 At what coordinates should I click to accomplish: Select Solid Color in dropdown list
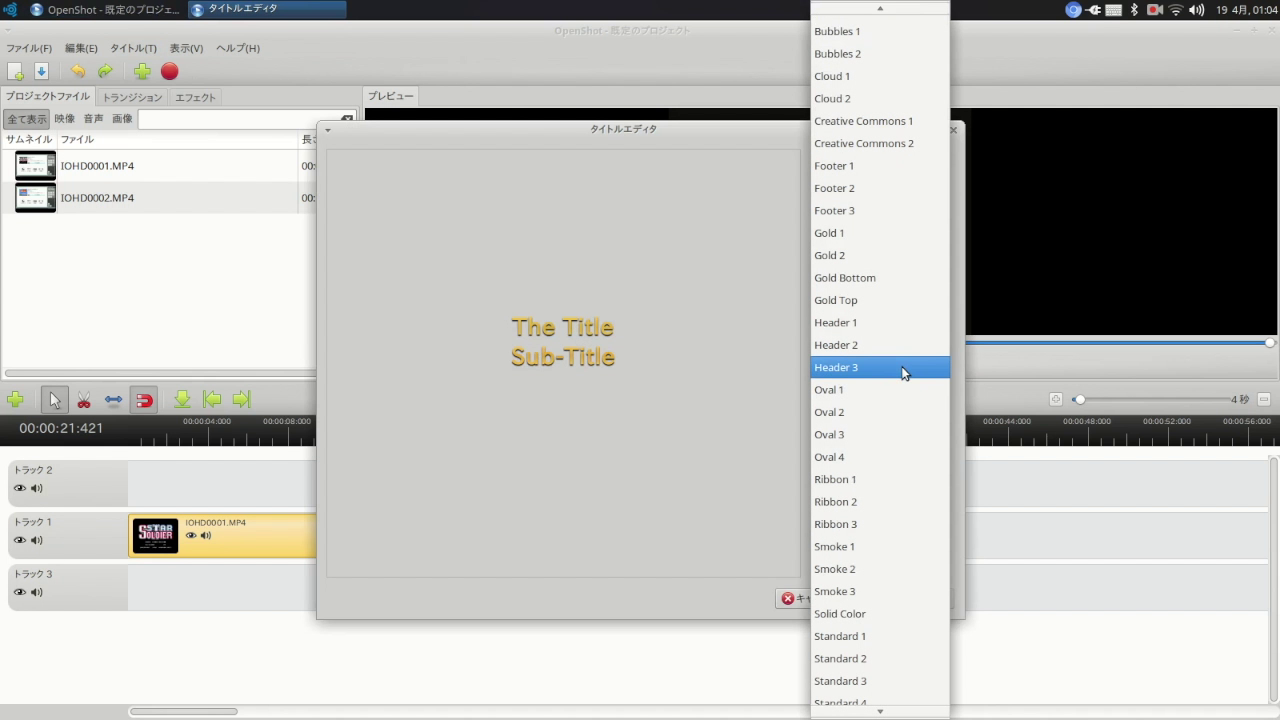(x=839, y=614)
